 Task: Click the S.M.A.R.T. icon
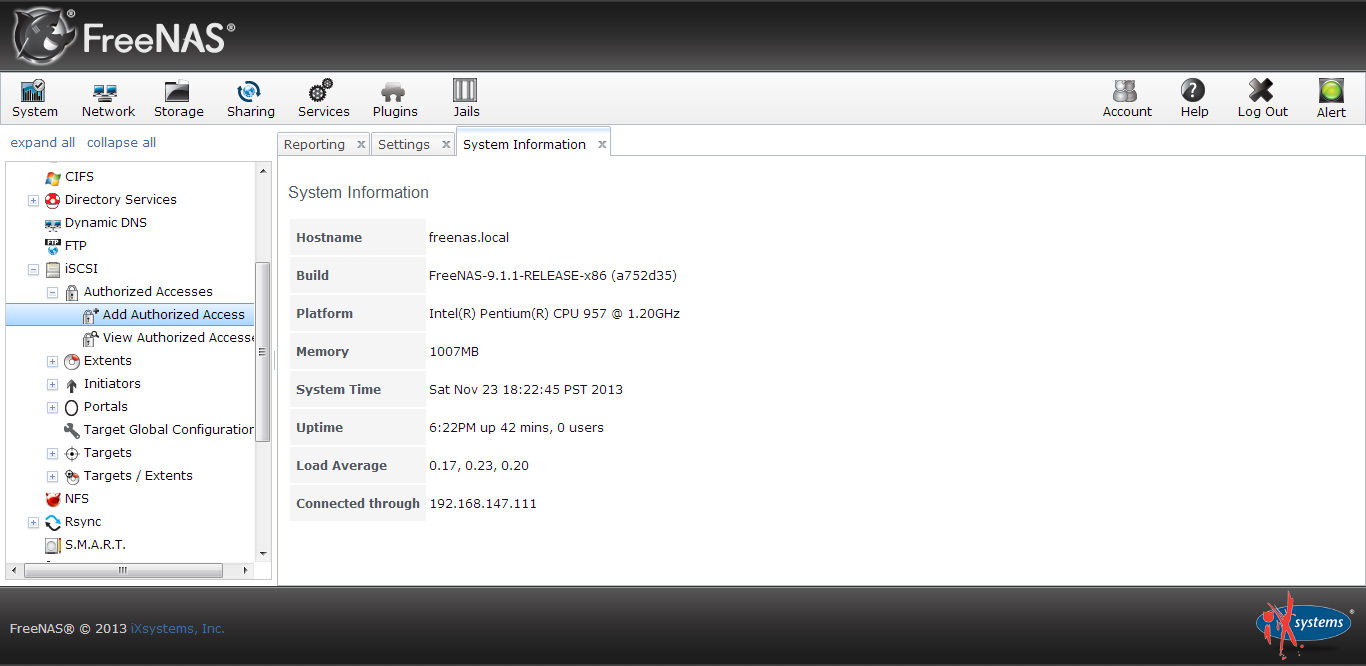coord(53,545)
